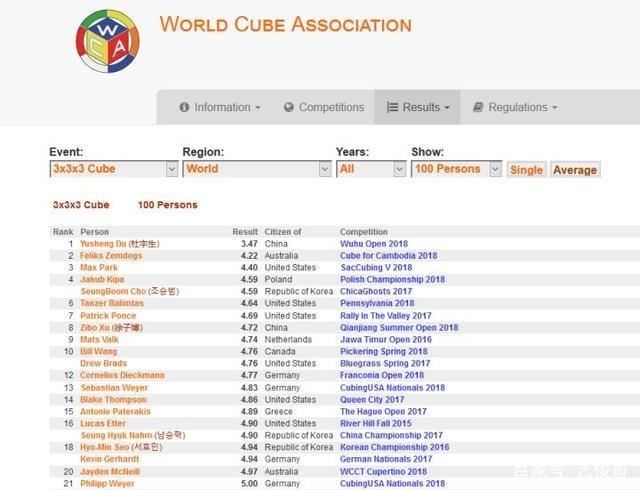Open the Event dropdown showing 3x3x3 Cube
Image resolution: width=640 pixels, height=490 pixels.
(114, 169)
